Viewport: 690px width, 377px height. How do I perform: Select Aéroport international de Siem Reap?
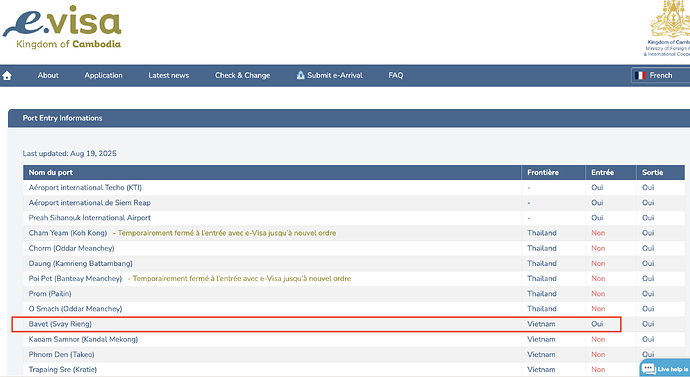[x=89, y=203]
